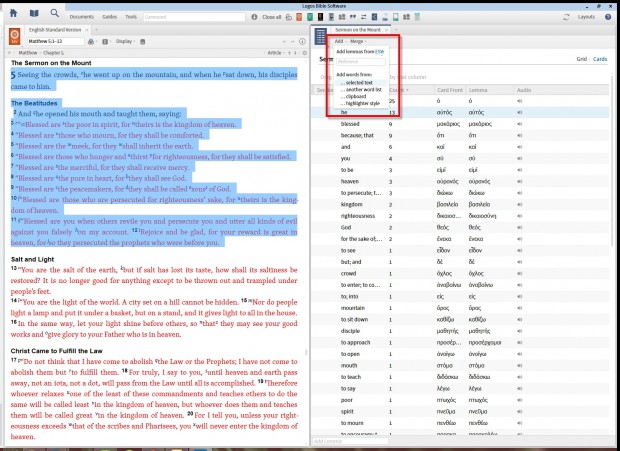The height and width of the screenshot is (451, 620).
Task: Open the Library book icon
Action: [35, 15]
